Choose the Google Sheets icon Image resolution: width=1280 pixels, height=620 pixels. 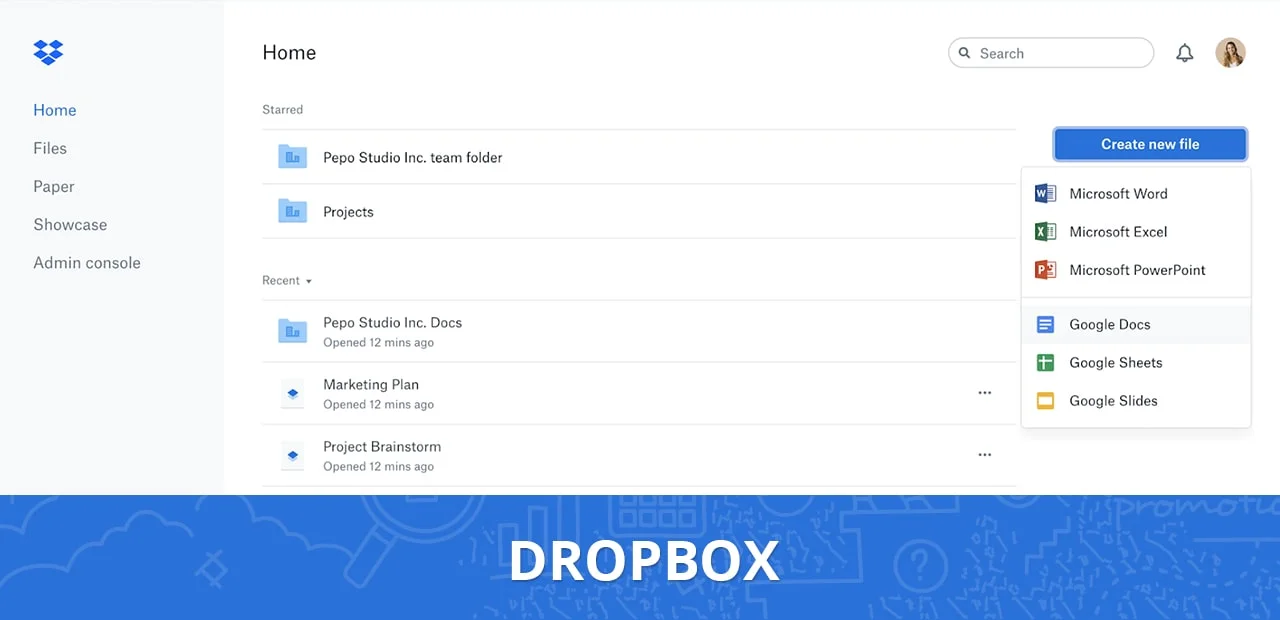point(1044,362)
